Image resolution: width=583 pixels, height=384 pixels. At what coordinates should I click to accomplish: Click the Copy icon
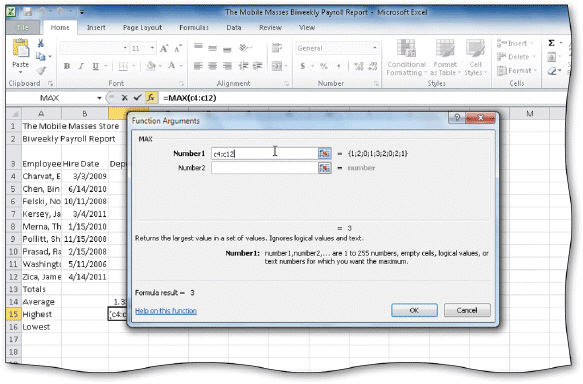pyautogui.click(x=41, y=57)
